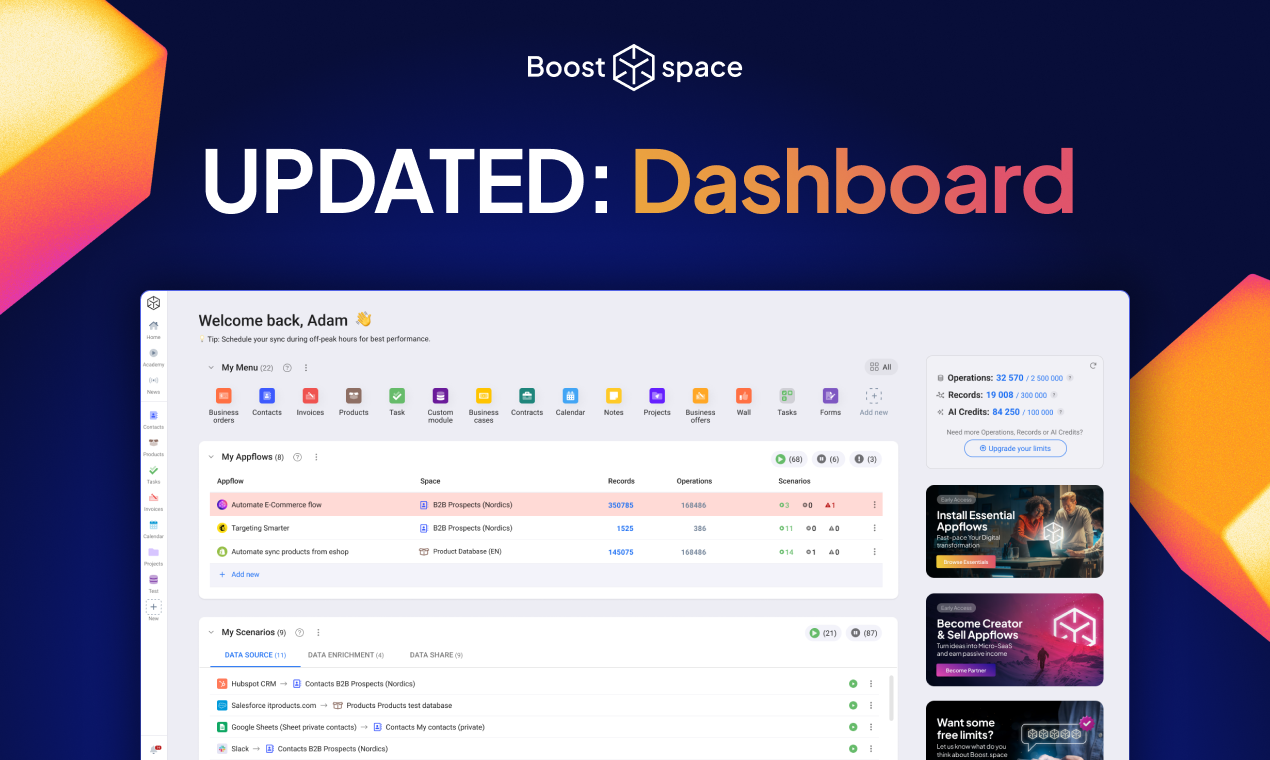
Task: Open Task module in My Menu
Action: click(x=397, y=401)
